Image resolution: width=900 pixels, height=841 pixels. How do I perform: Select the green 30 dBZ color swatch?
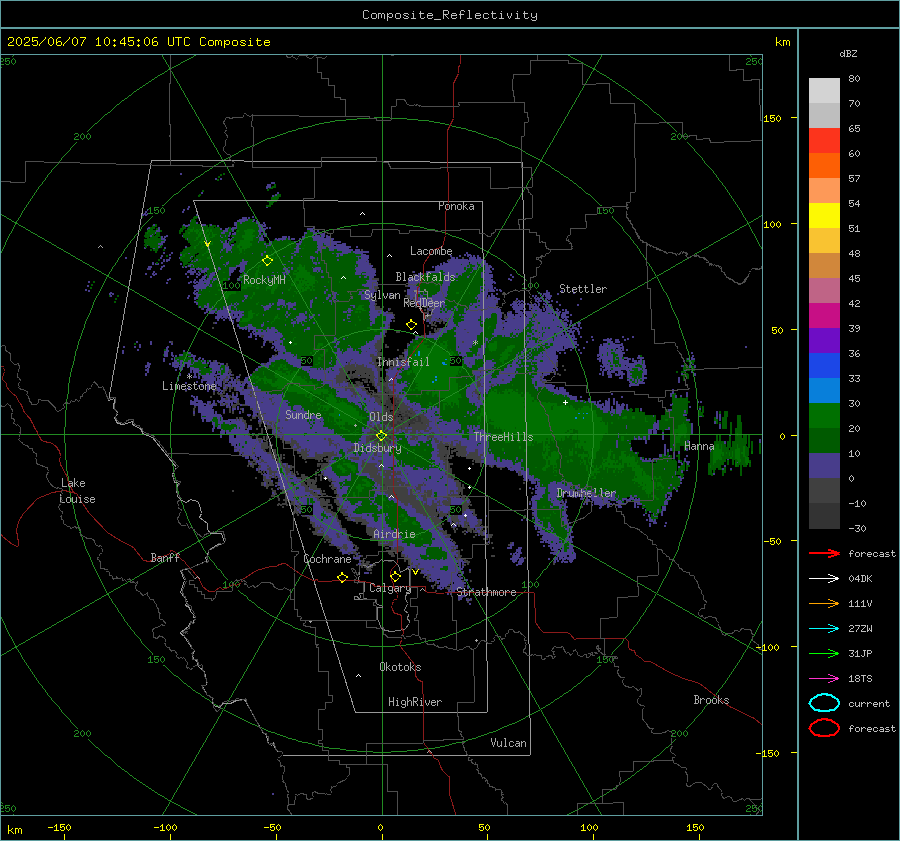(824, 415)
